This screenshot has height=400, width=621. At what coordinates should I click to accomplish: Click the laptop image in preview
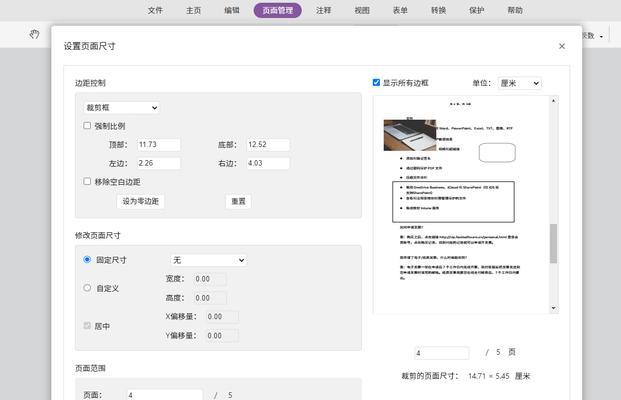[x=410, y=135]
